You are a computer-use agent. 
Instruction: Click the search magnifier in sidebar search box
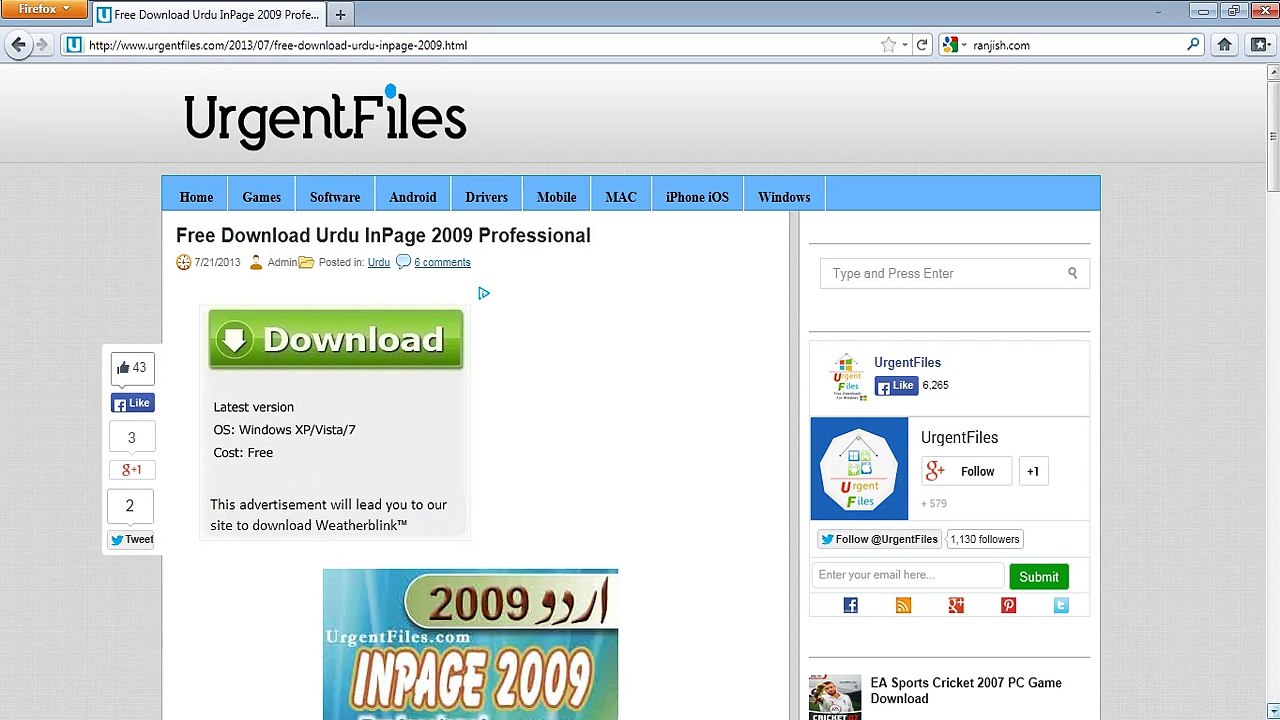pos(1072,273)
